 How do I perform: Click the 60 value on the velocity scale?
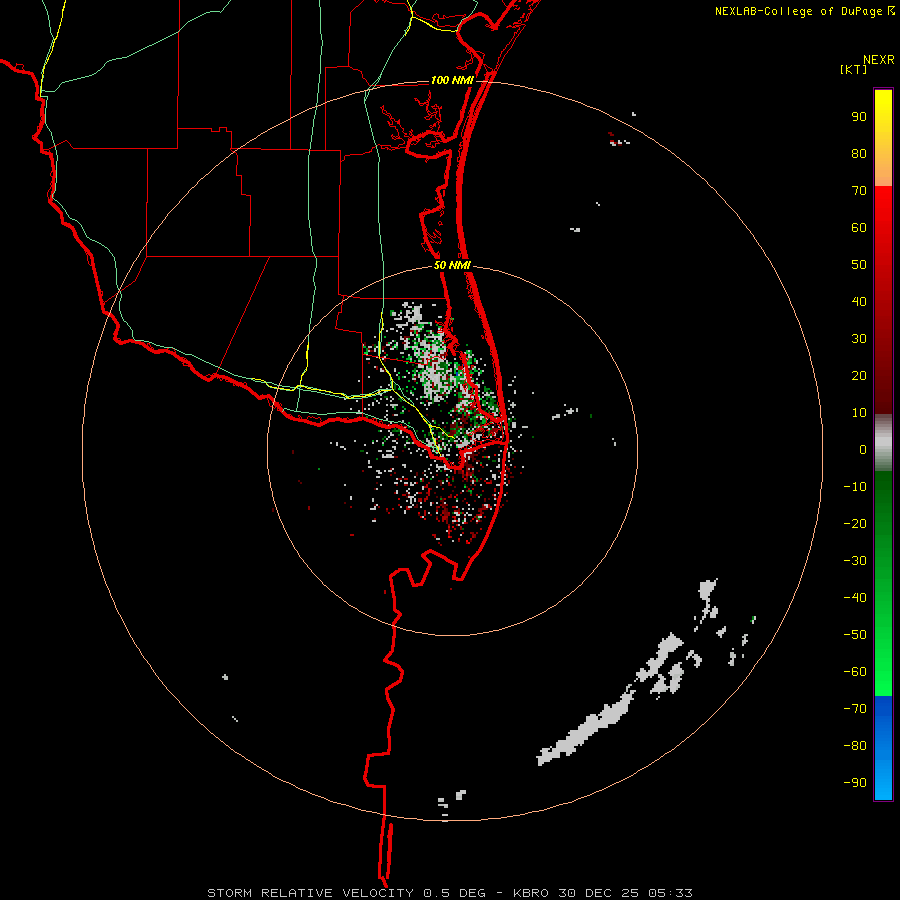[x=859, y=228]
